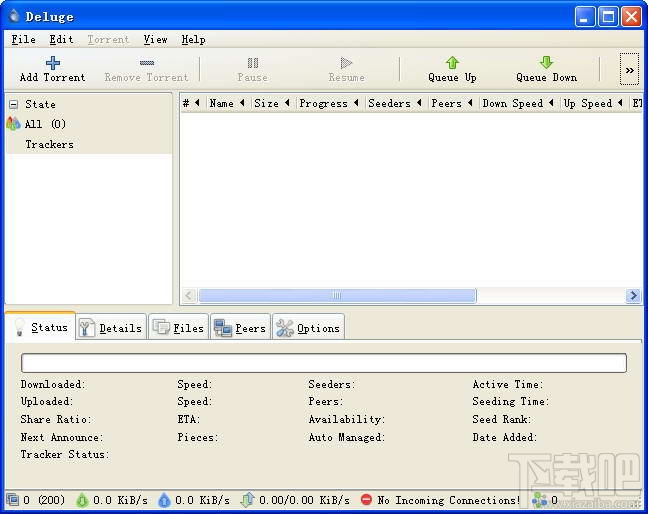Switch to the Options tab
648x514 pixels.
coord(308,328)
